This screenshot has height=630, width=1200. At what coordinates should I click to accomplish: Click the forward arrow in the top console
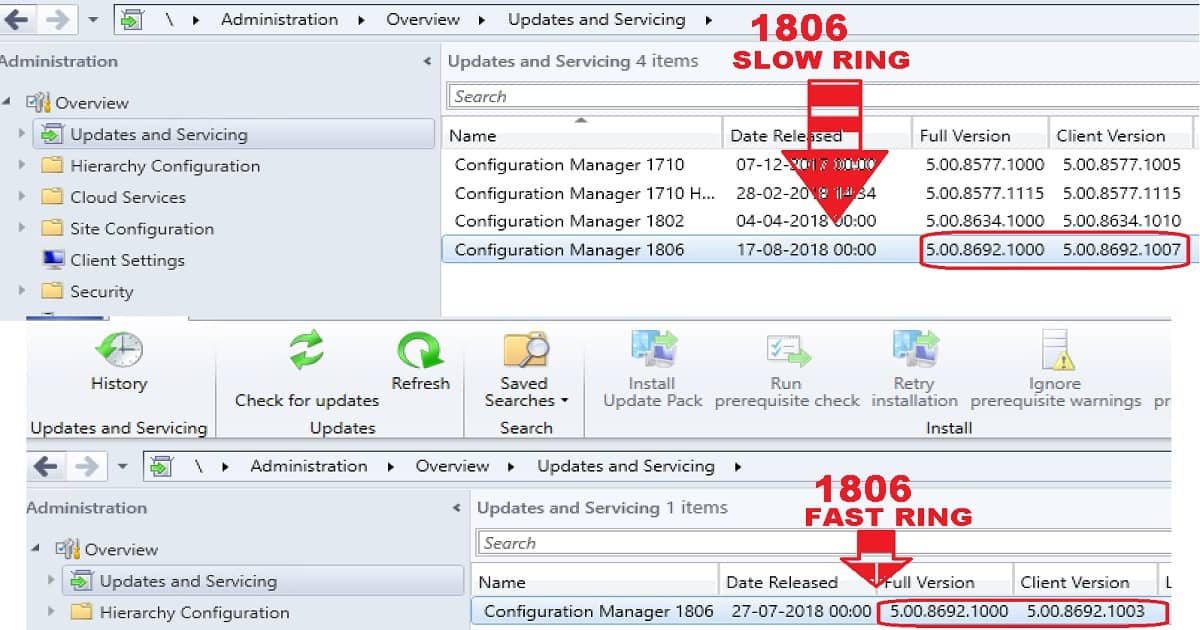pyautogui.click(x=57, y=20)
